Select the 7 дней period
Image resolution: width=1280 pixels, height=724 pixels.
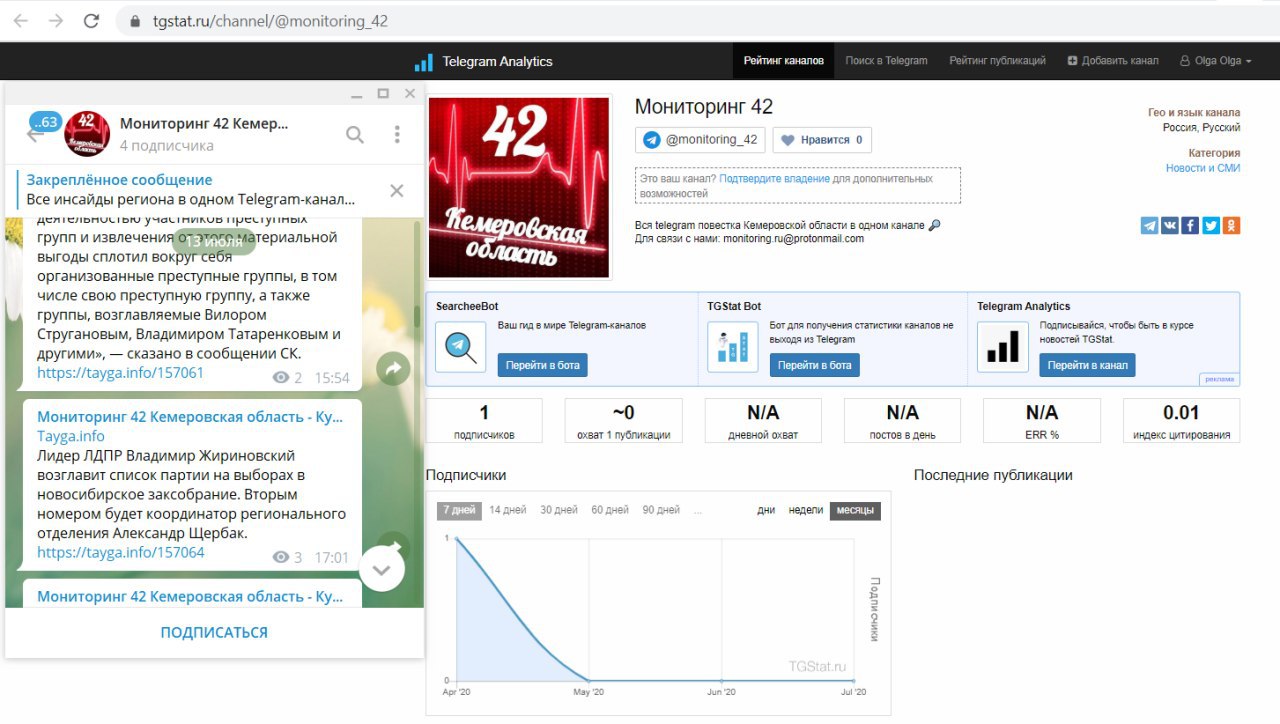pos(459,510)
